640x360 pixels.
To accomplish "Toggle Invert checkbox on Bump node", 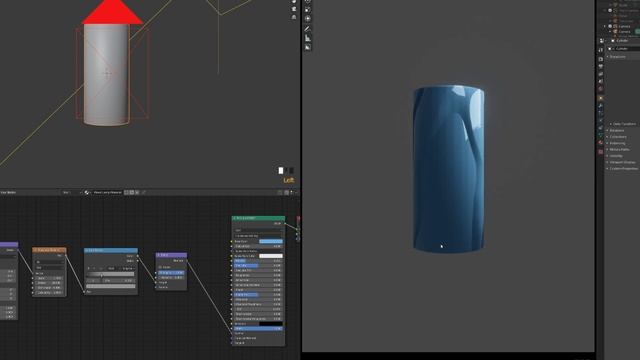I will point(160,267).
